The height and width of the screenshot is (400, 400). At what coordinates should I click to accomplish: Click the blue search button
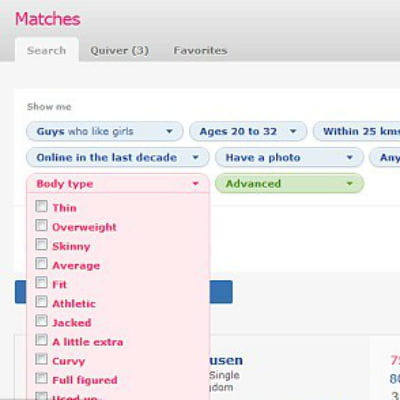[221, 292]
